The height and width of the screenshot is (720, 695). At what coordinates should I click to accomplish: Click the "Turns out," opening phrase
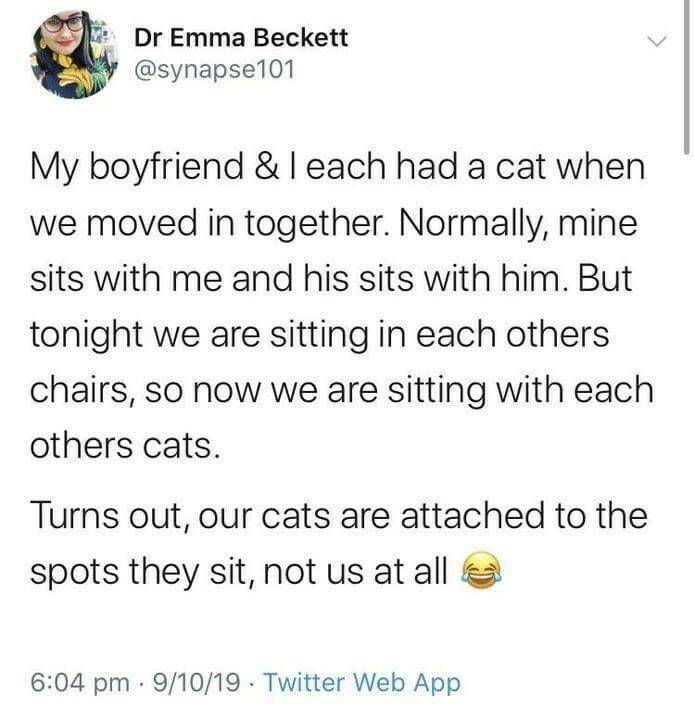107,518
